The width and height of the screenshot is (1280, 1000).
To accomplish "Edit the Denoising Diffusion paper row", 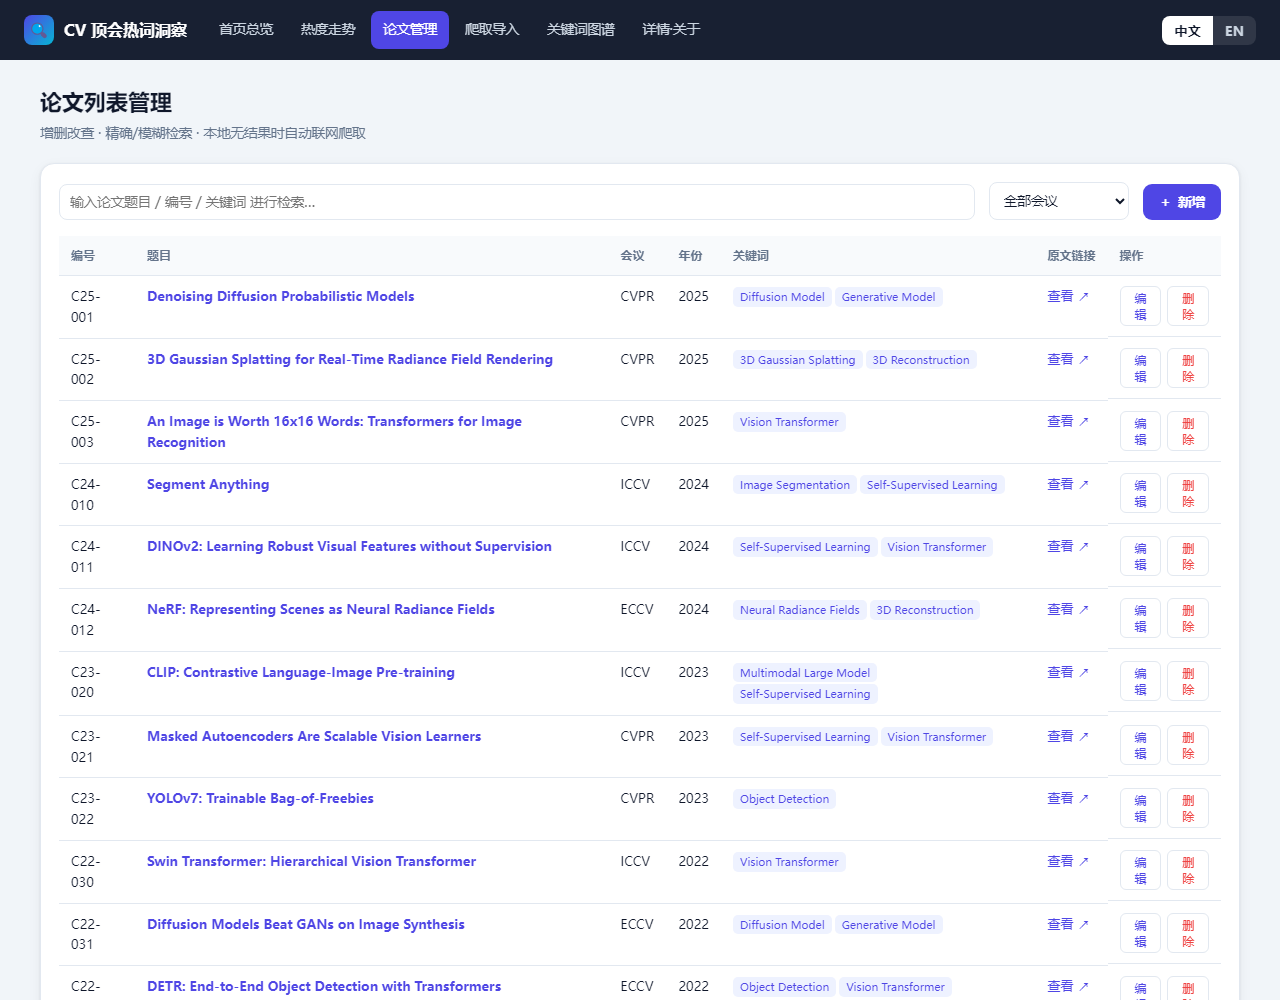I will click(x=1140, y=306).
